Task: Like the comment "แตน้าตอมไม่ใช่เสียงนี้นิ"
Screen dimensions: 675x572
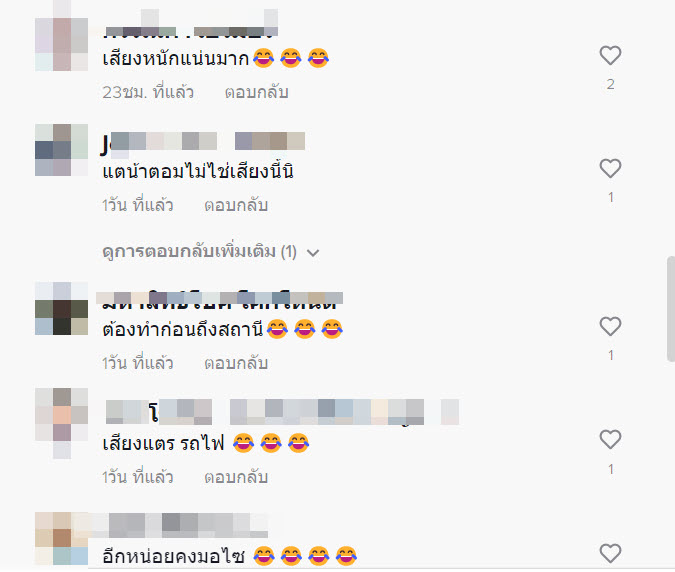Action: point(610,168)
